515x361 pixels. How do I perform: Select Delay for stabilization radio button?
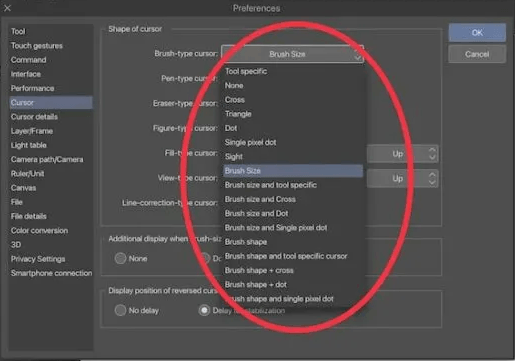(204, 310)
